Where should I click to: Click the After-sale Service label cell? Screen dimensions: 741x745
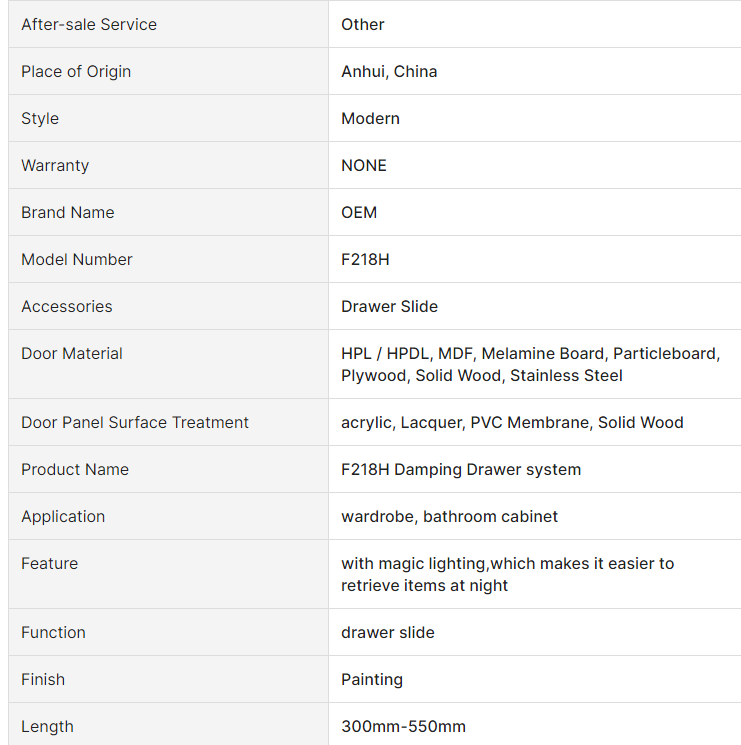coord(168,24)
